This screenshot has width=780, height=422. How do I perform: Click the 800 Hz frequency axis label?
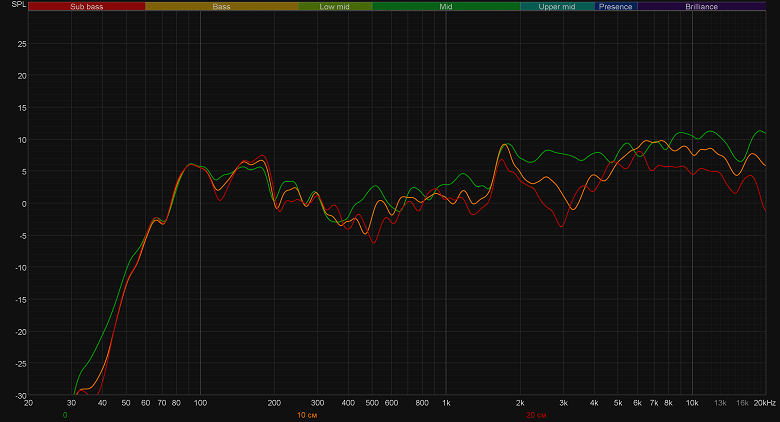(x=422, y=403)
